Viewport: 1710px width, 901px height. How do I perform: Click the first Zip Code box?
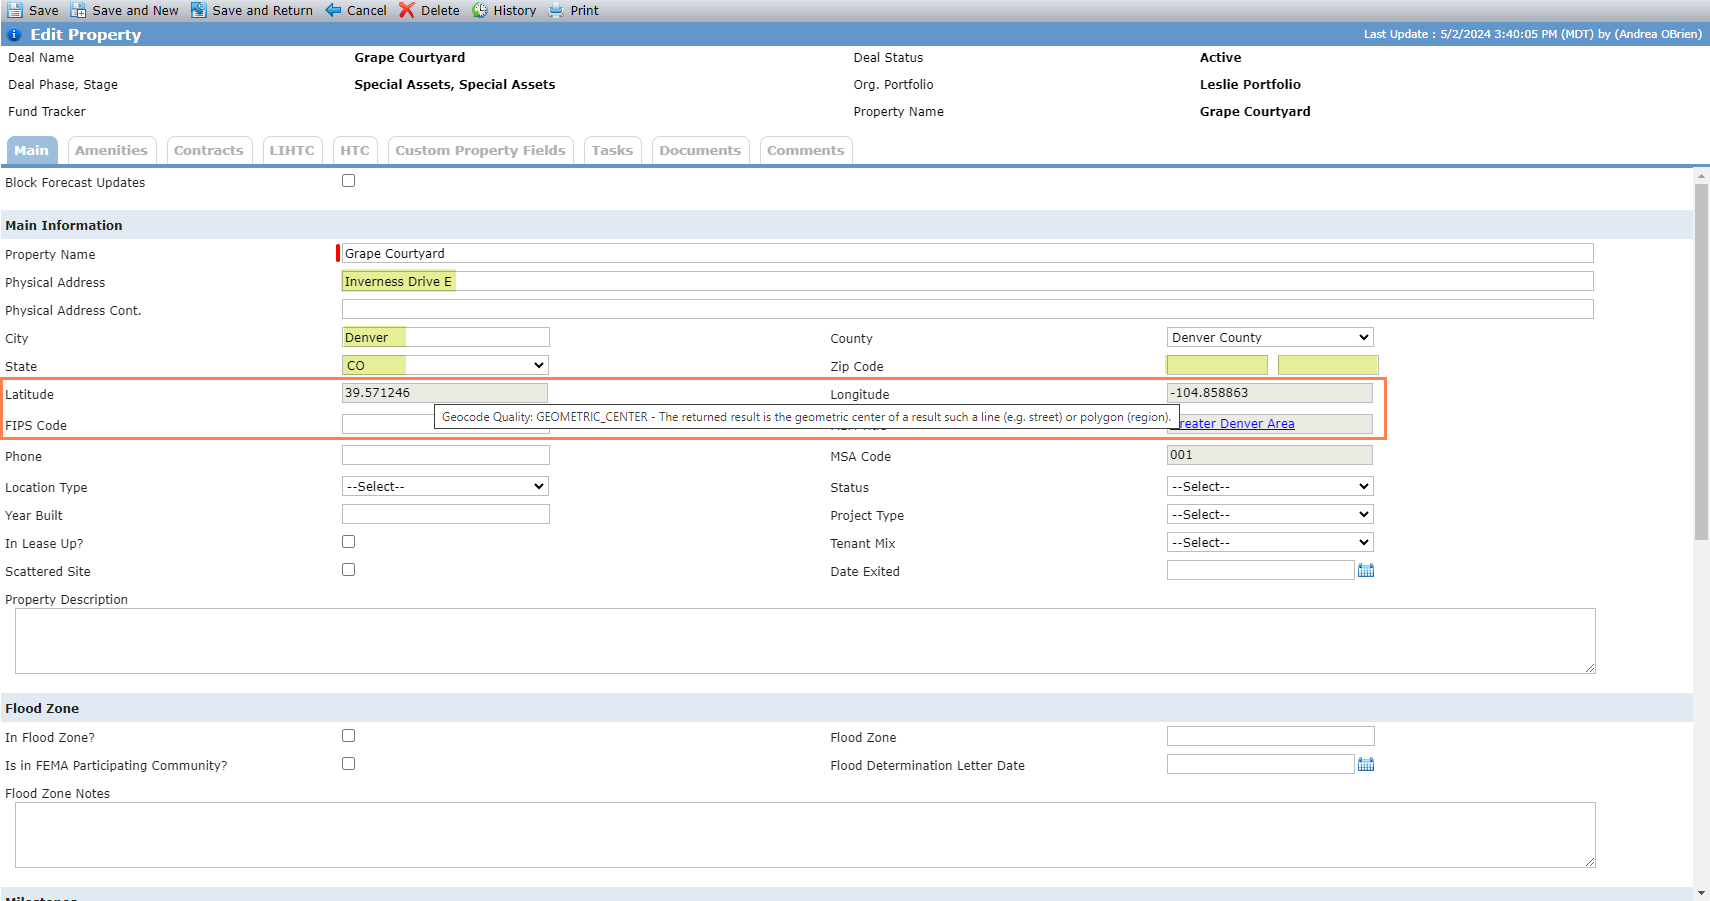tap(1217, 365)
